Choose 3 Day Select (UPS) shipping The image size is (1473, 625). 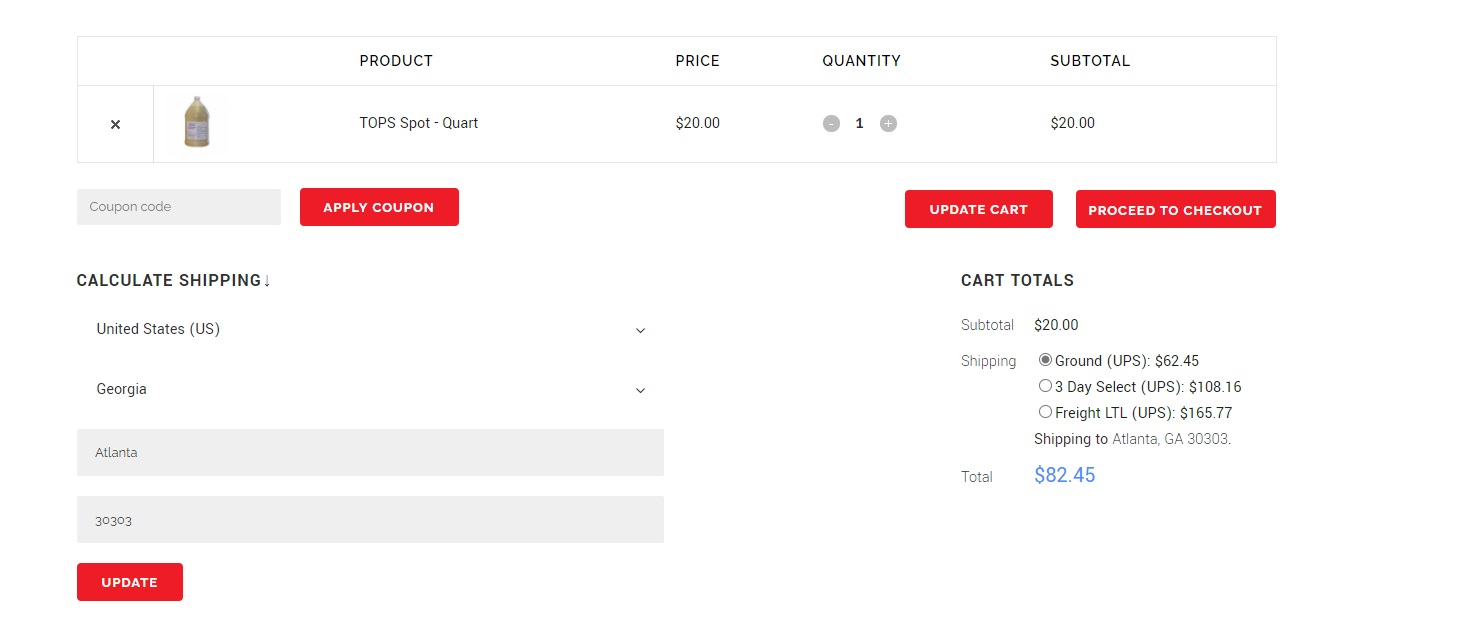[1046, 386]
